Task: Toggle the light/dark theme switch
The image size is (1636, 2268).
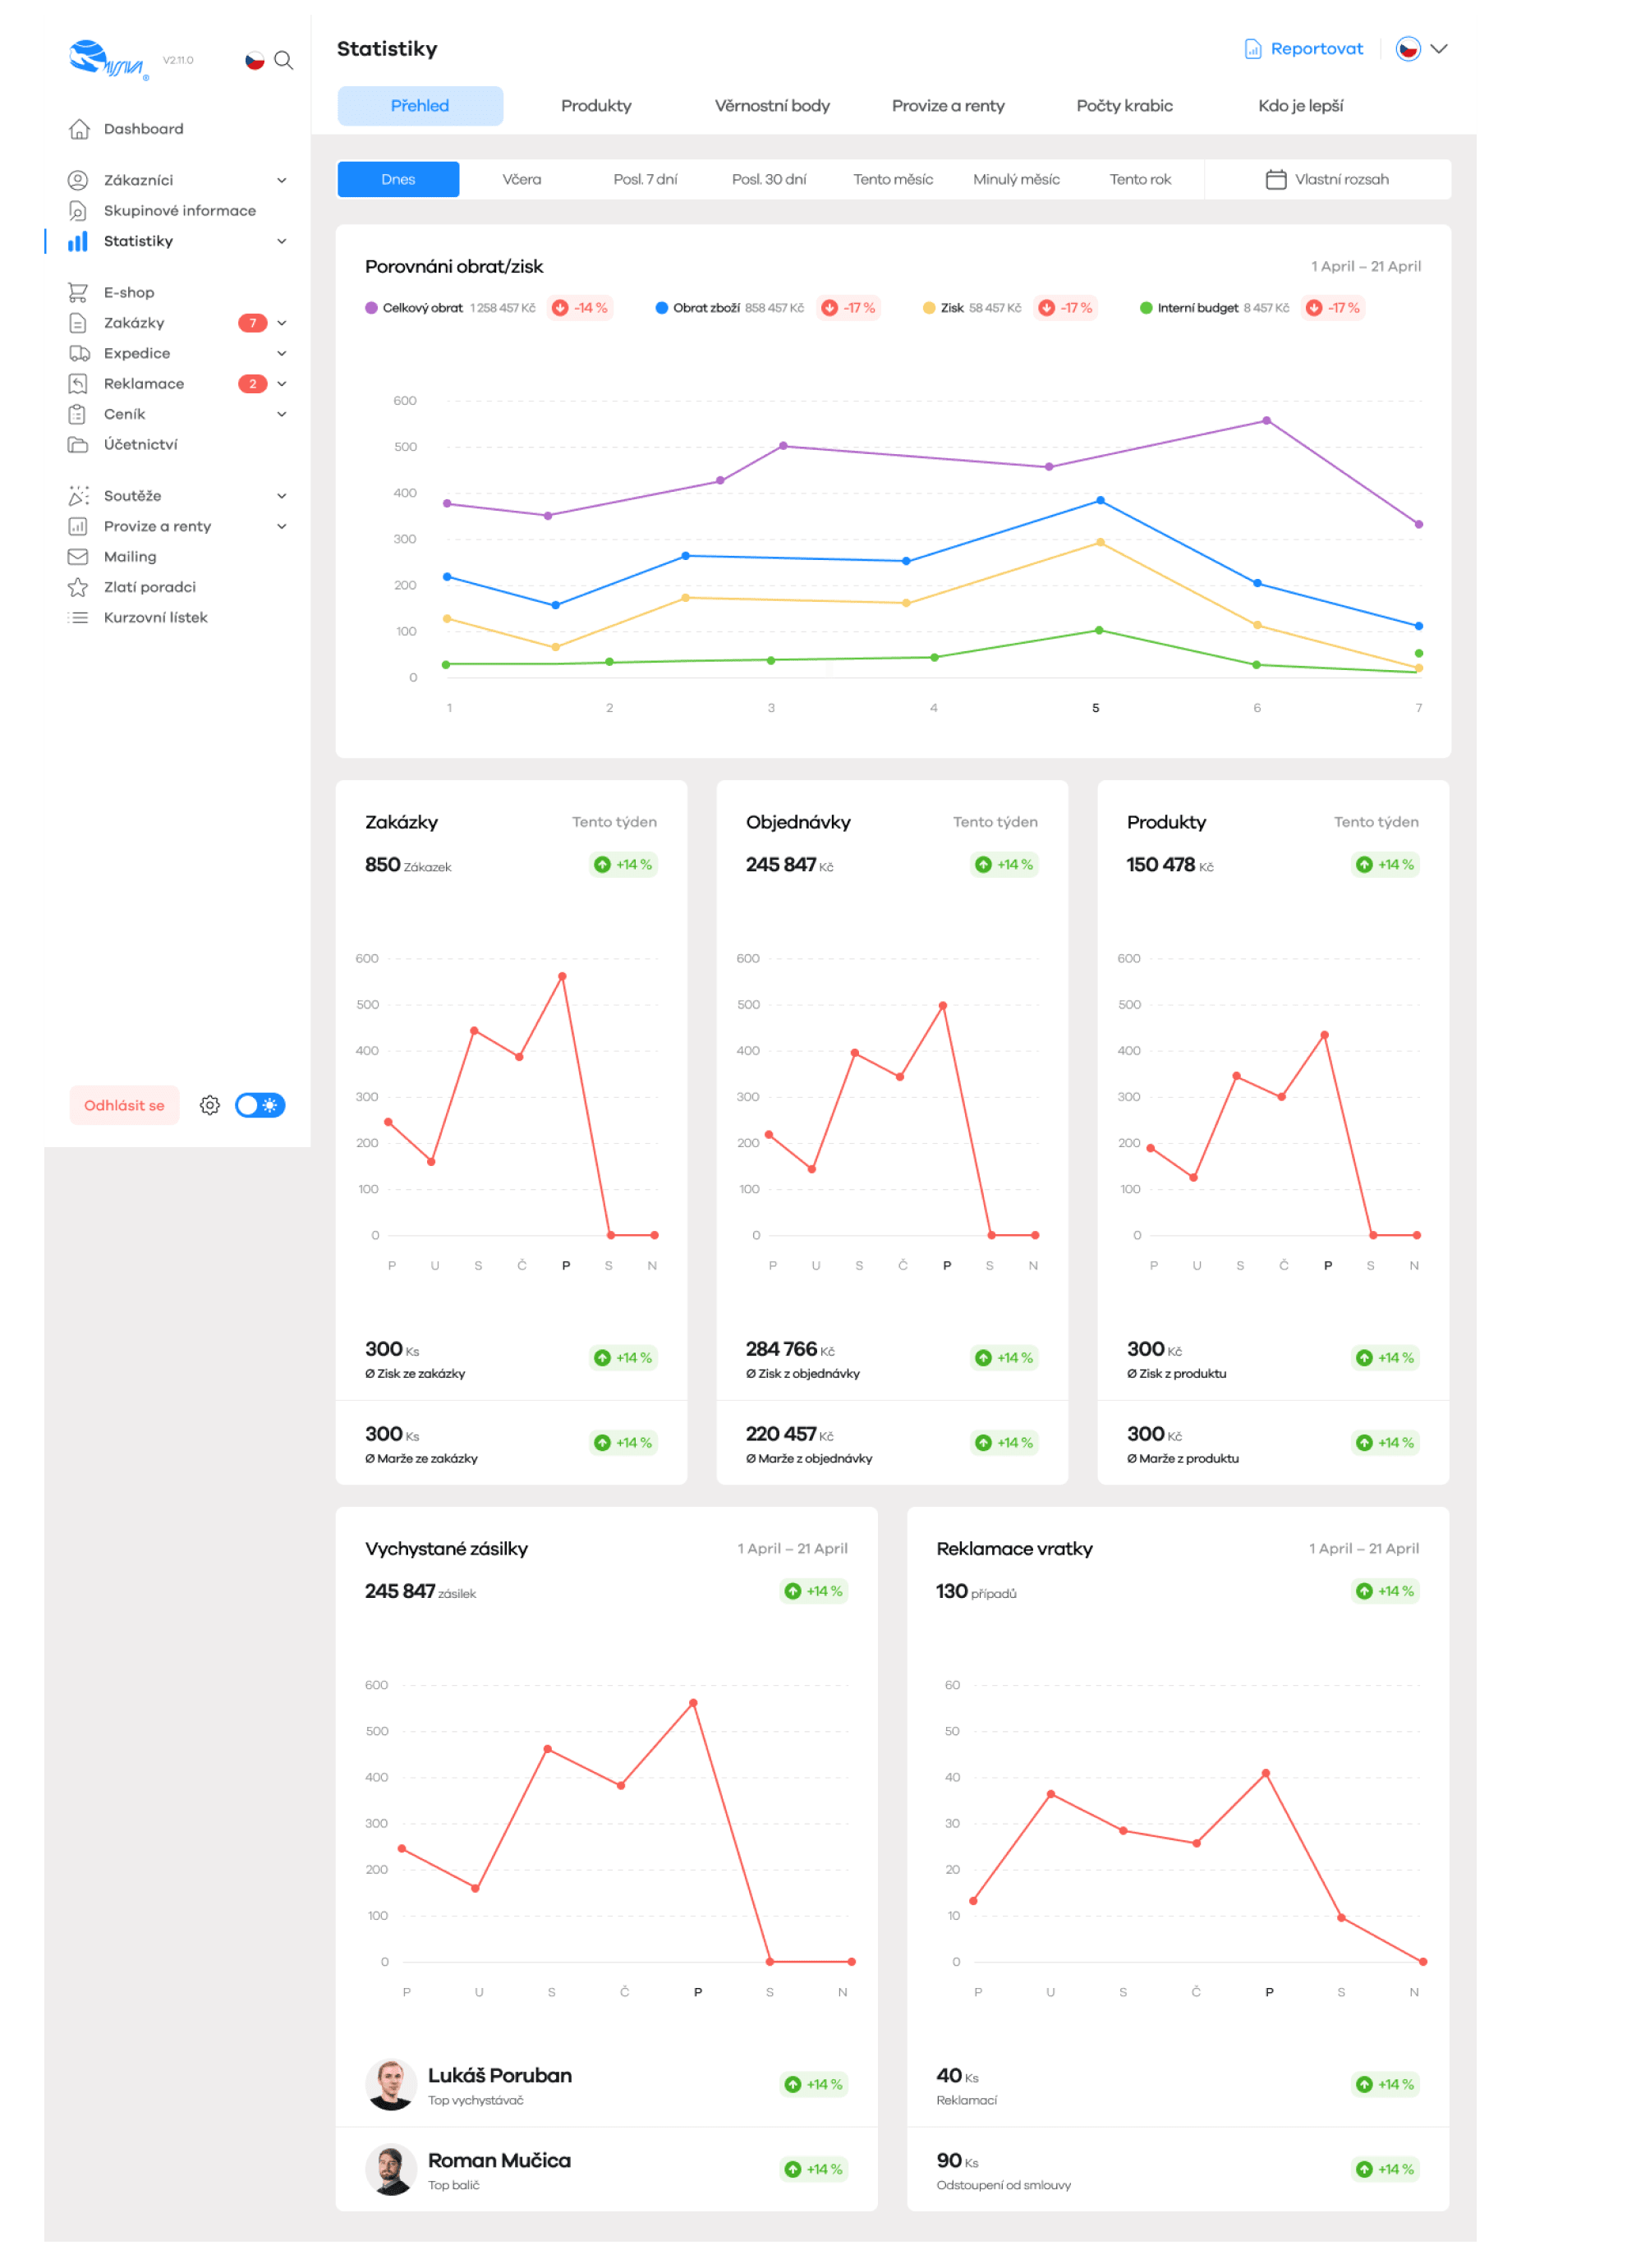Action: click(260, 1105)
